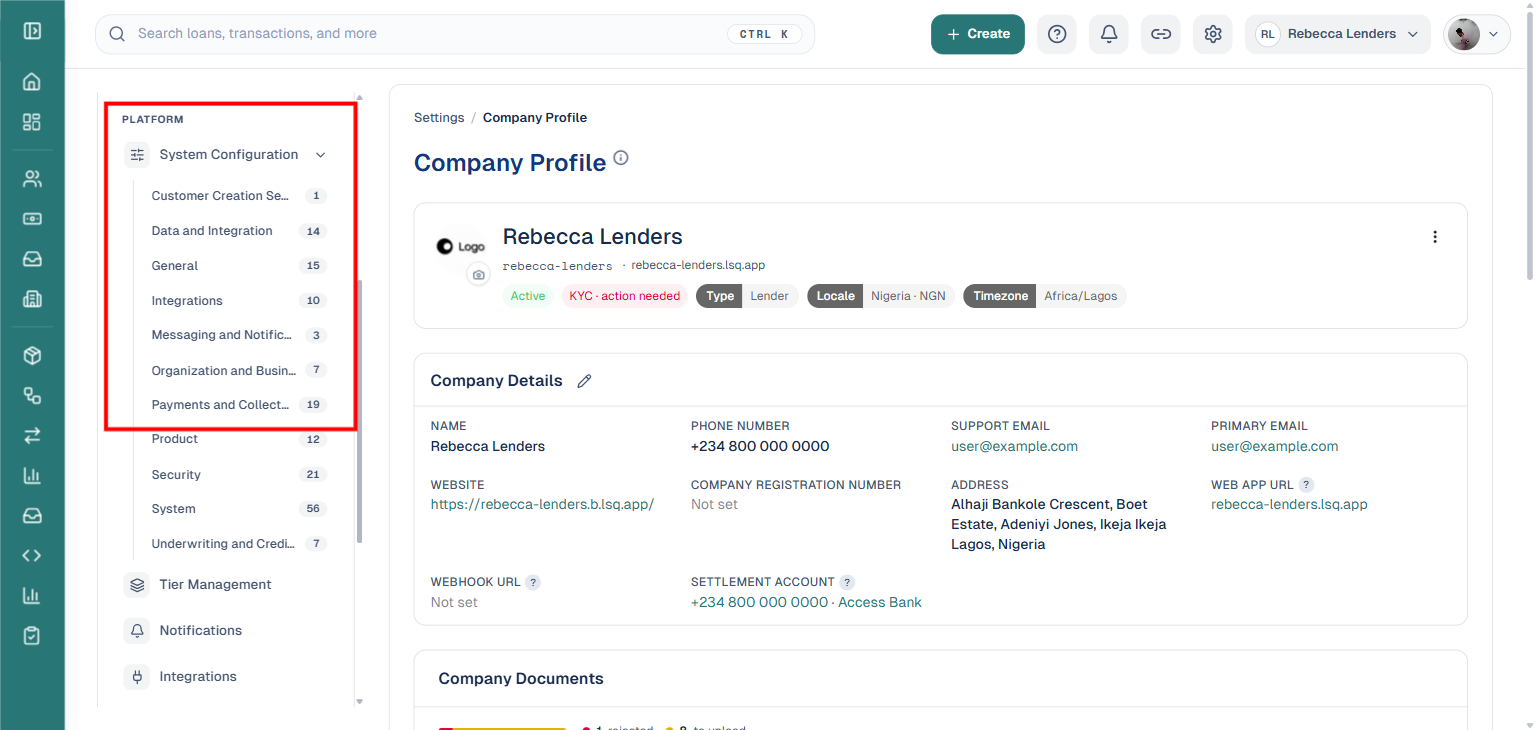Select the General settings item
The height and width of the screenshot is (730, 1535).
click(239, 266)
